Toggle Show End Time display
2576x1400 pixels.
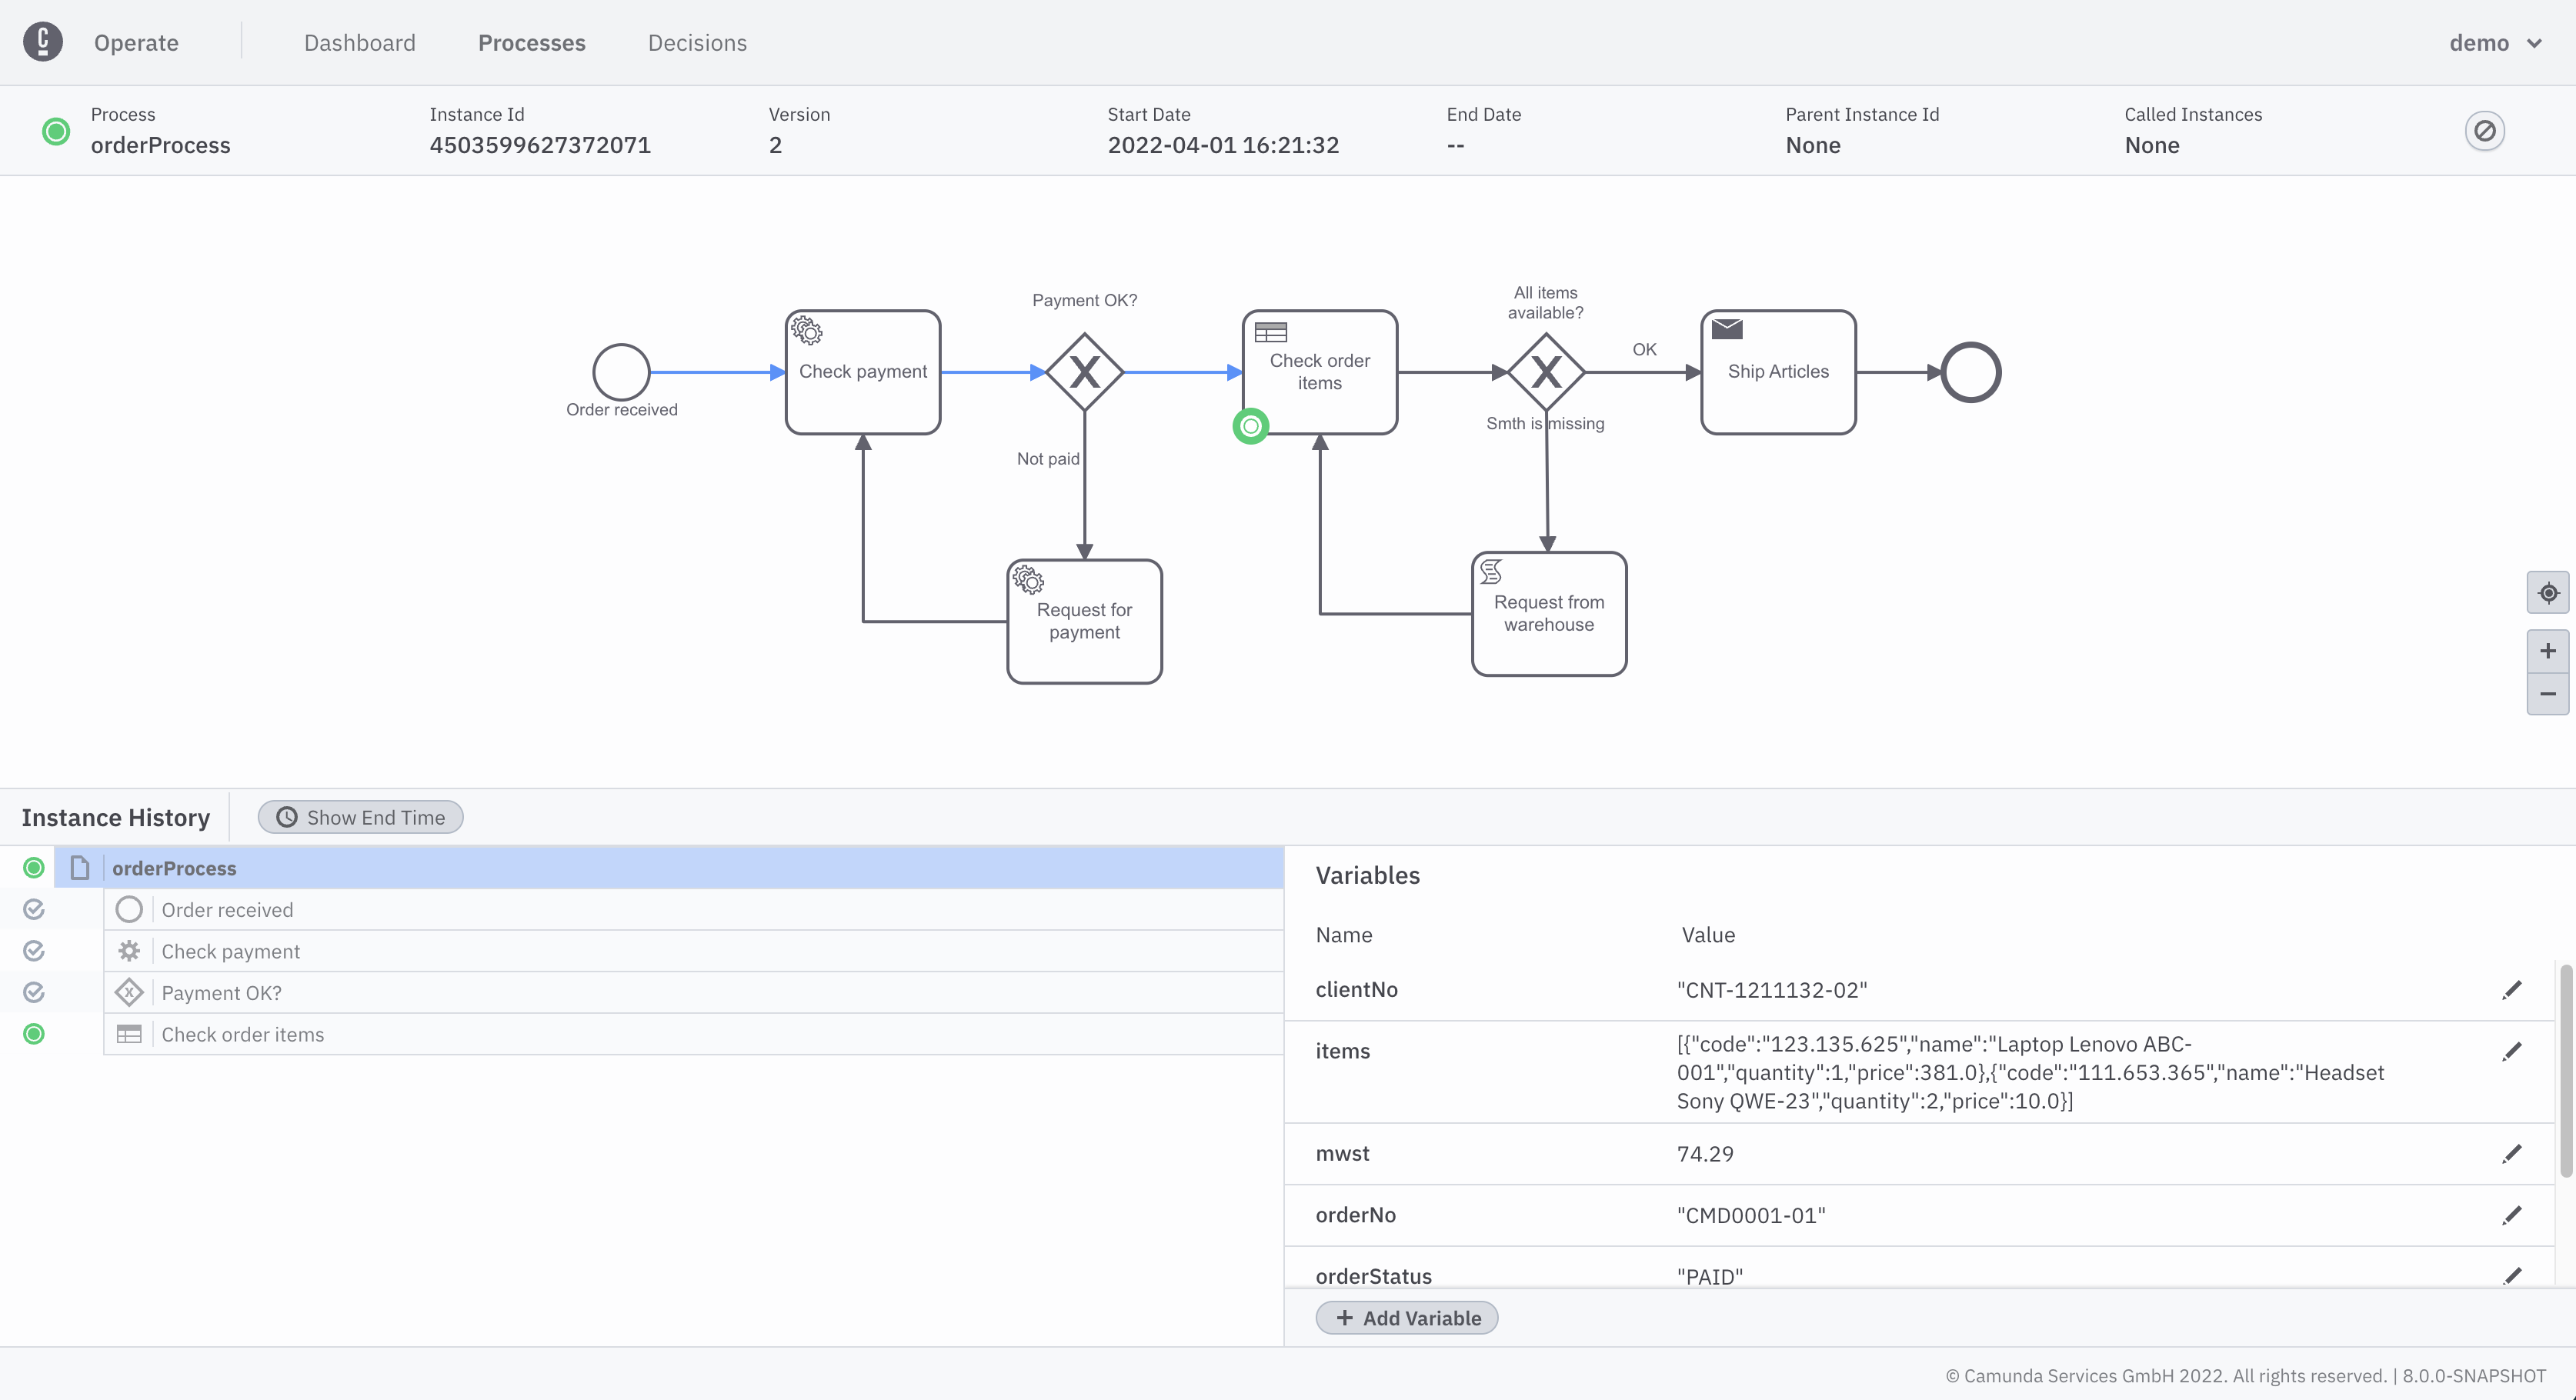[x=359, y=817]
